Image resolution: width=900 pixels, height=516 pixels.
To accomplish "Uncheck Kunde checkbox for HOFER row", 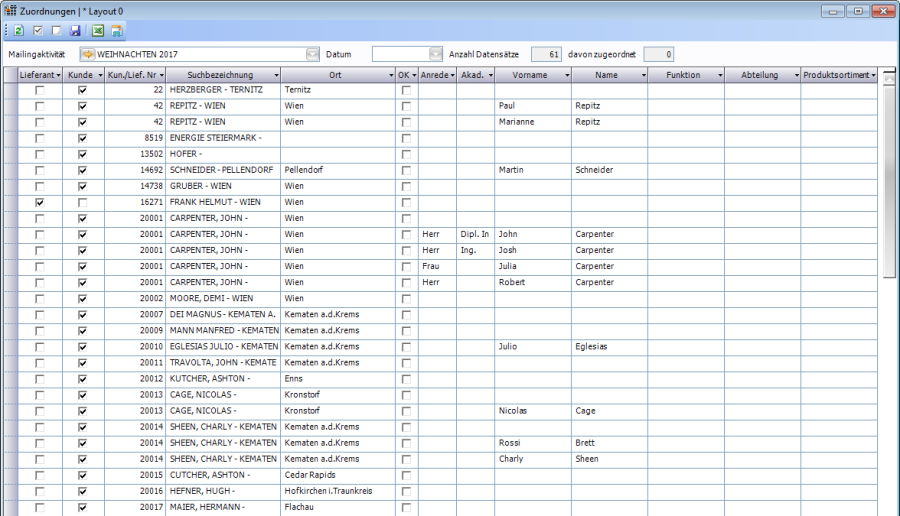I will [x=82, y=154].
